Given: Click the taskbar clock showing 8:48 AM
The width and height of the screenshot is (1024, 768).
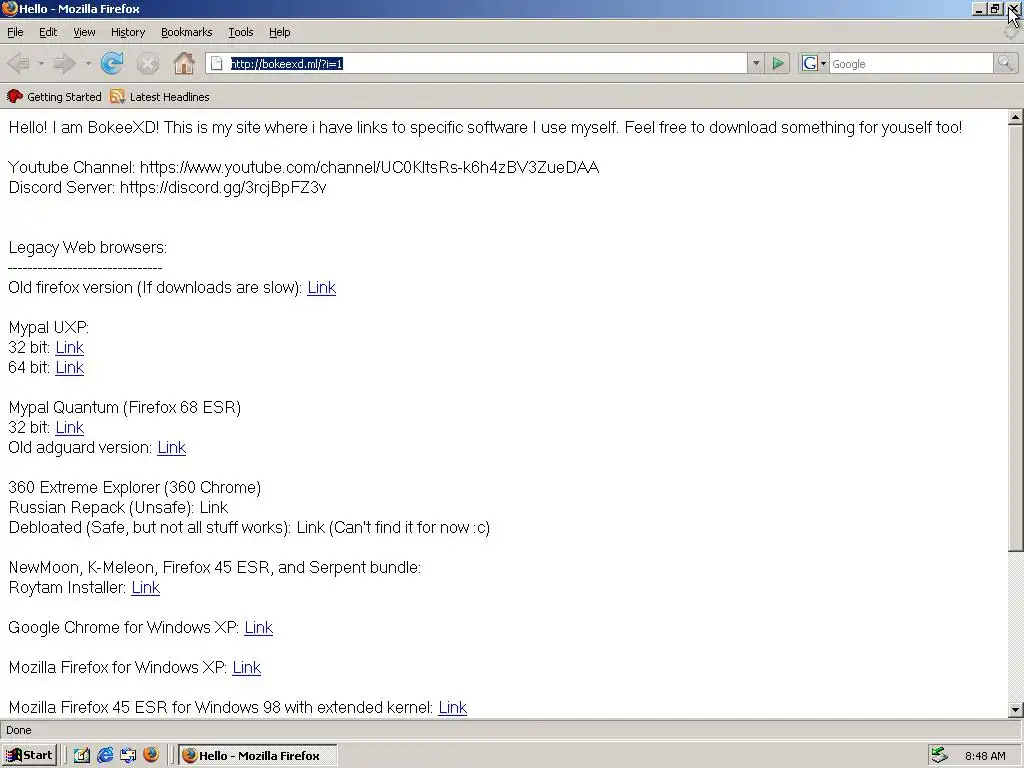Looking at the screenshot, I should (x=985, y=756).
